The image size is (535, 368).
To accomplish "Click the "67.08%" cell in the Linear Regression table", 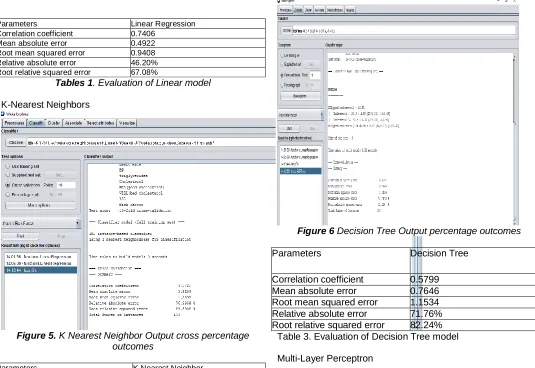I will pos(198,72).
